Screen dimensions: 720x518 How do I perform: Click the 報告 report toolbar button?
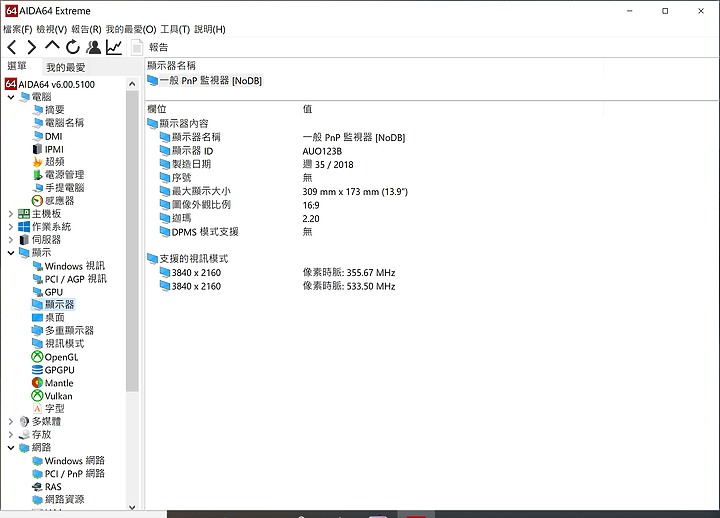[x=151, y=47]
